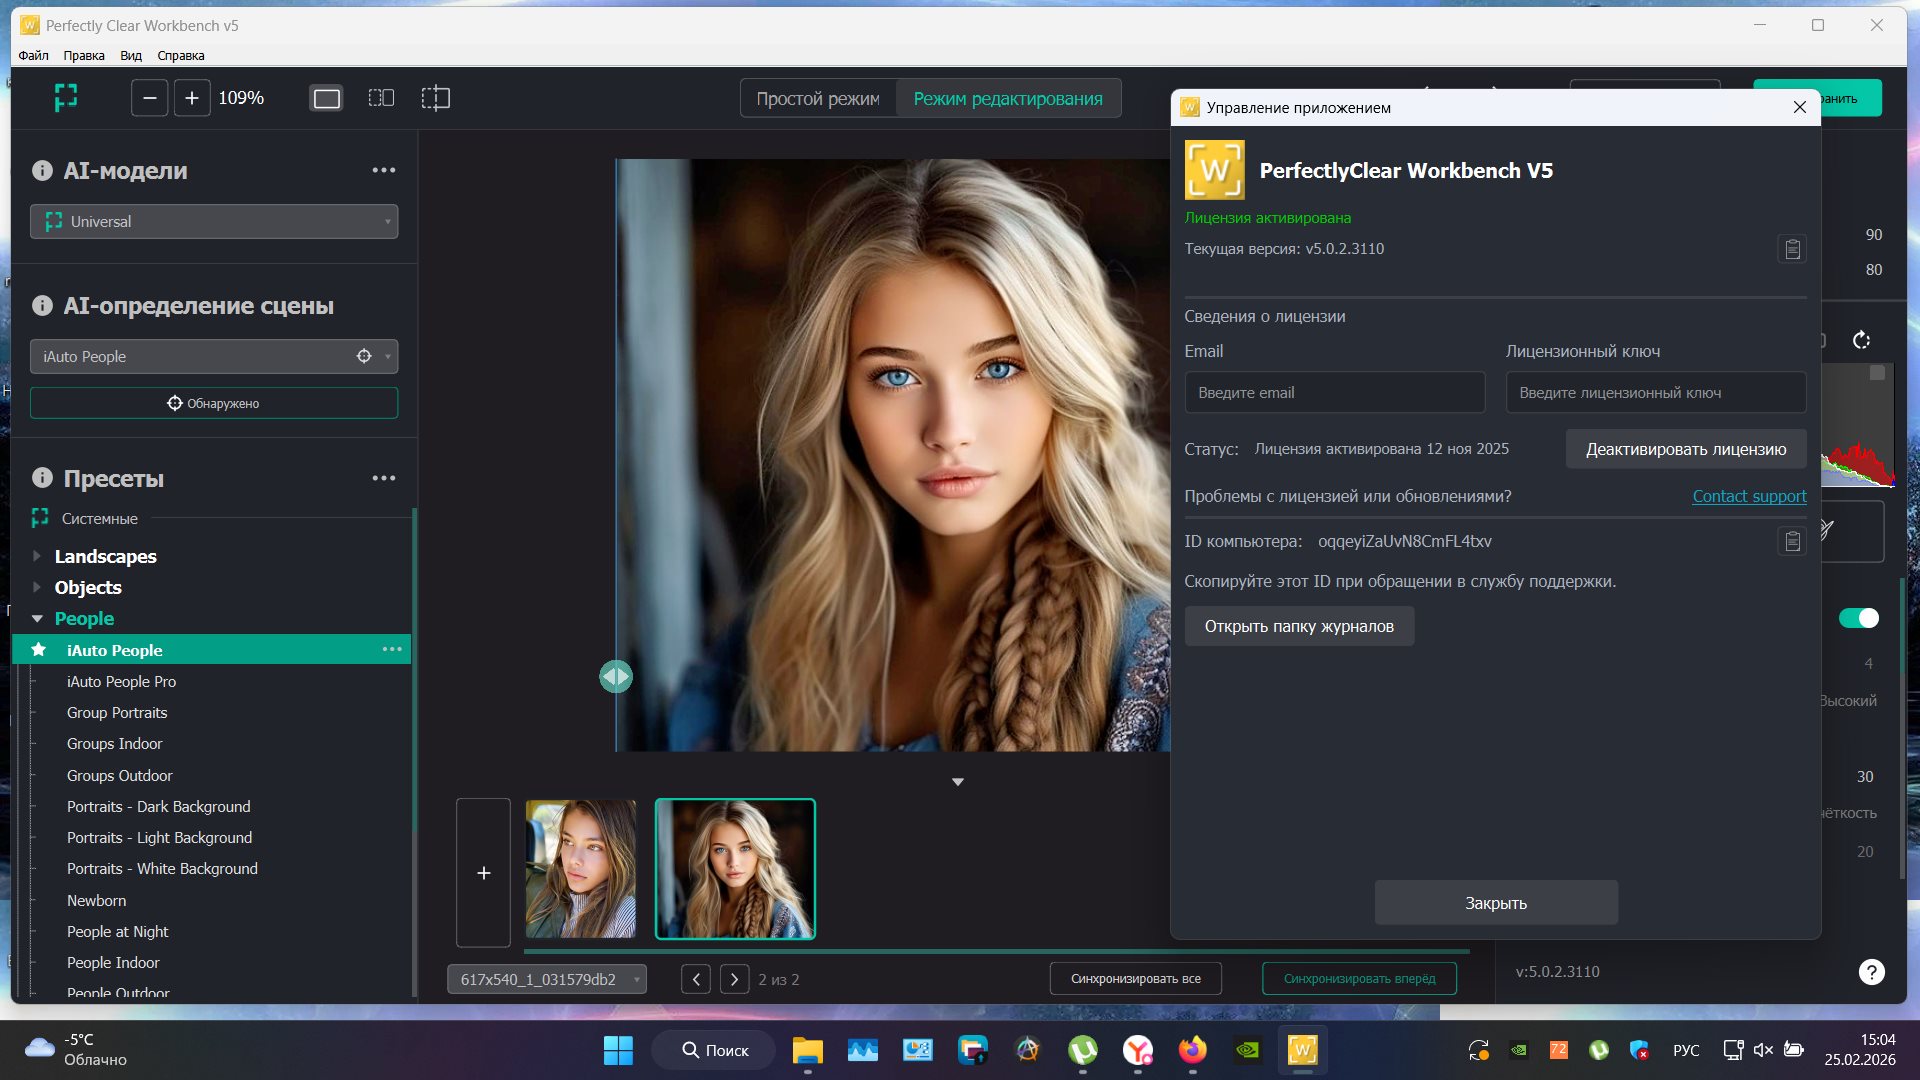Select the split compare view icon
The image size is (1920, 1080).
(x=436, y=98)
